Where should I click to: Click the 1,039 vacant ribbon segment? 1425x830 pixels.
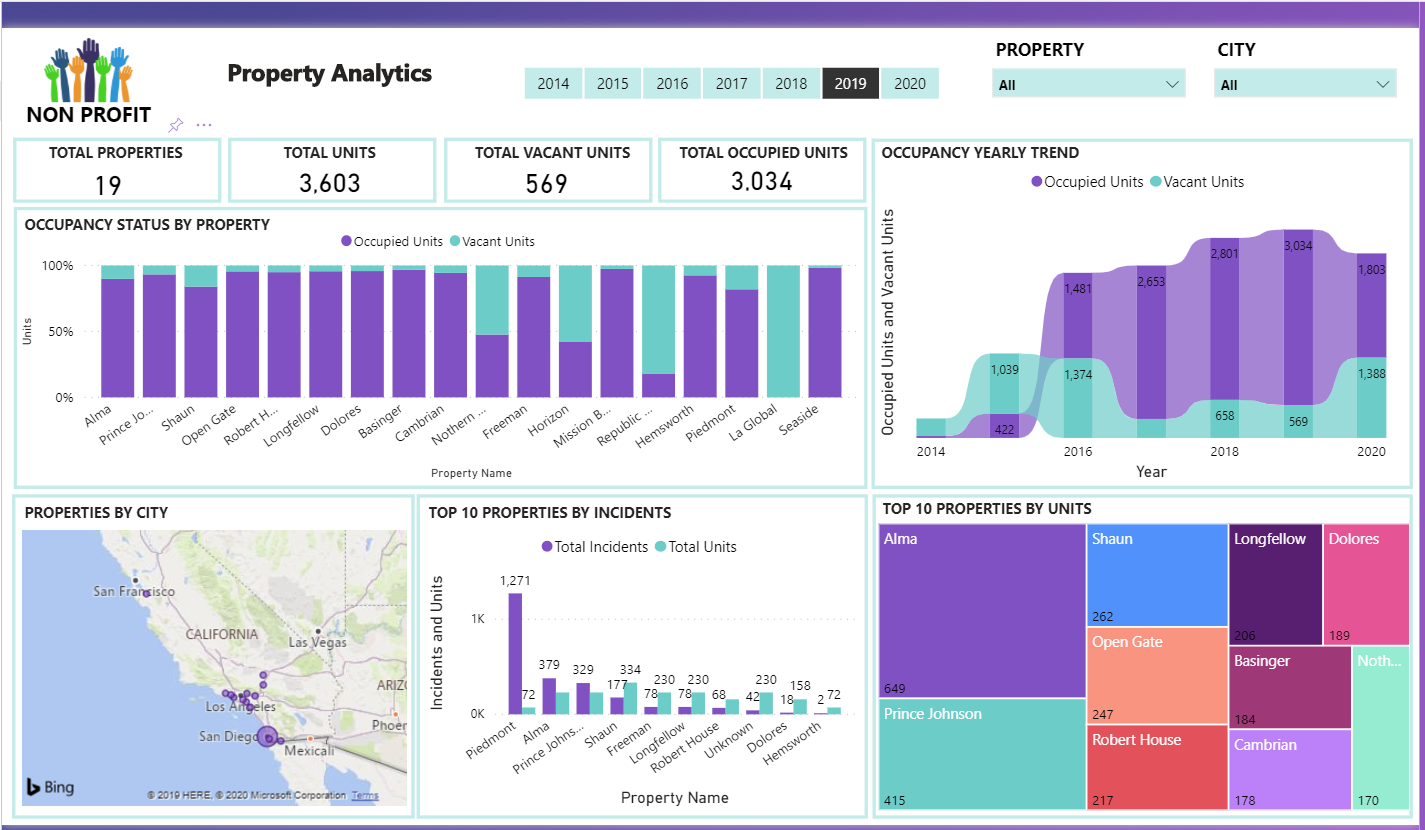pos(1004,383)
